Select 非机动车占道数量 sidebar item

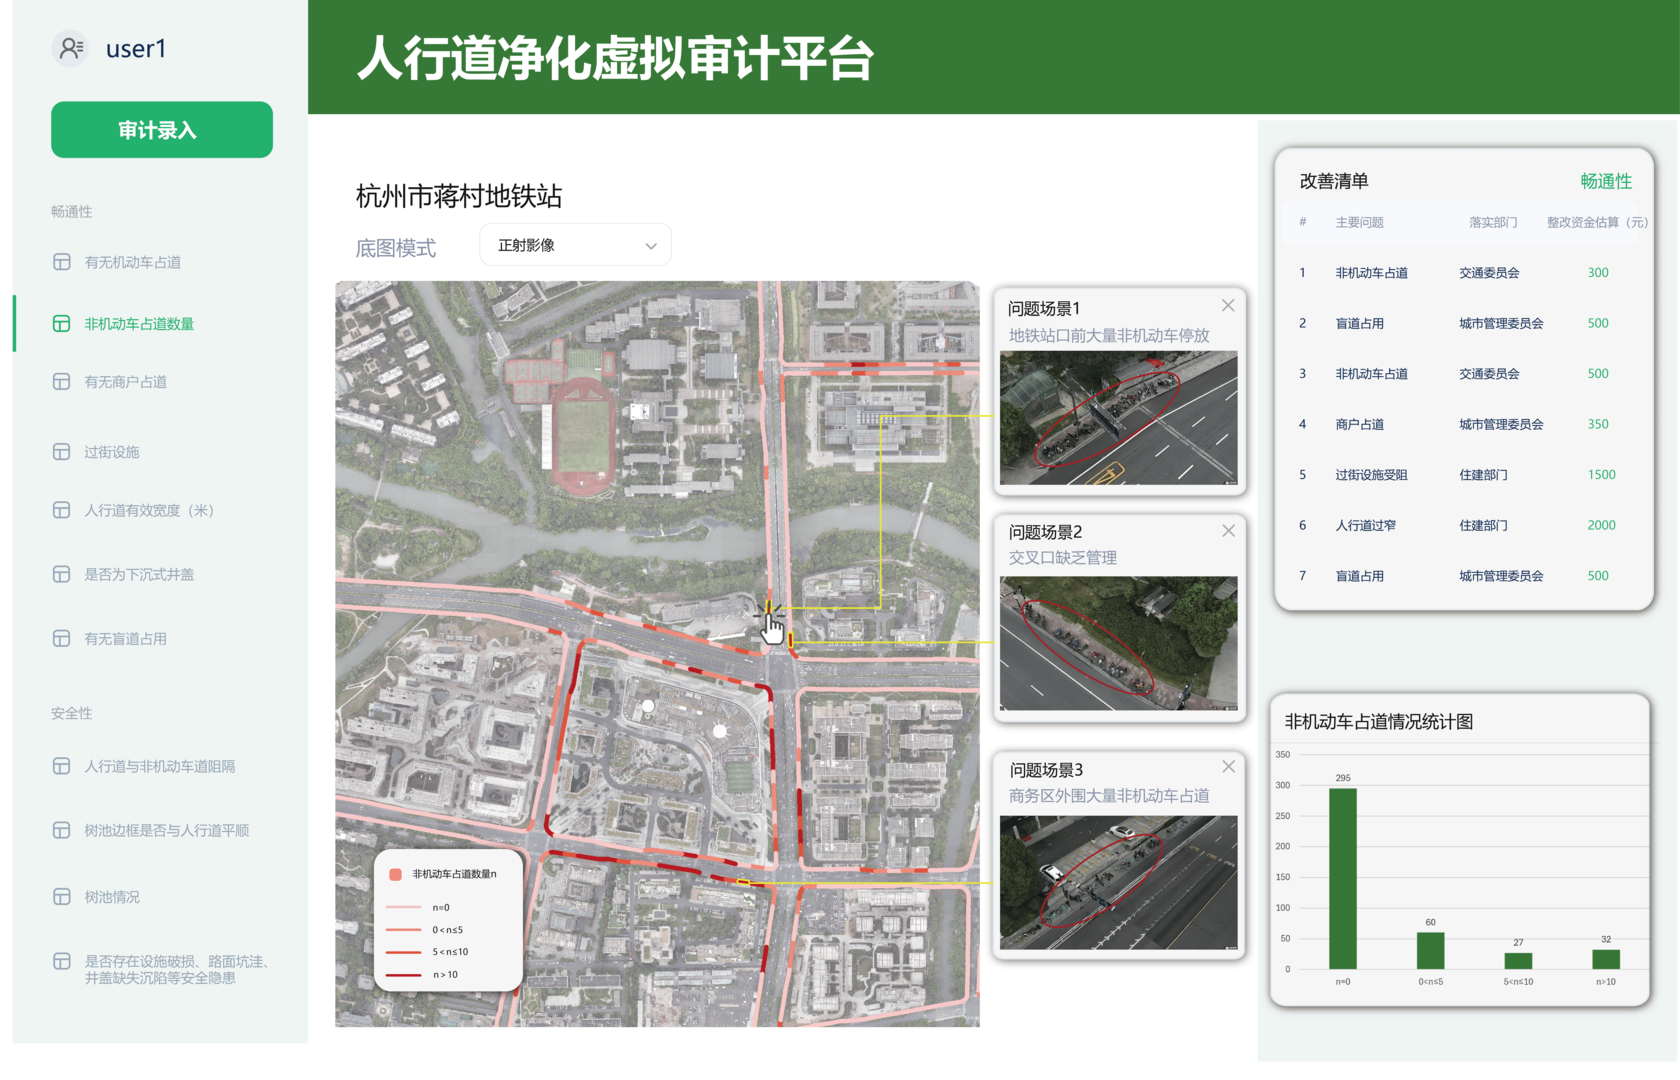coord(139,324)
